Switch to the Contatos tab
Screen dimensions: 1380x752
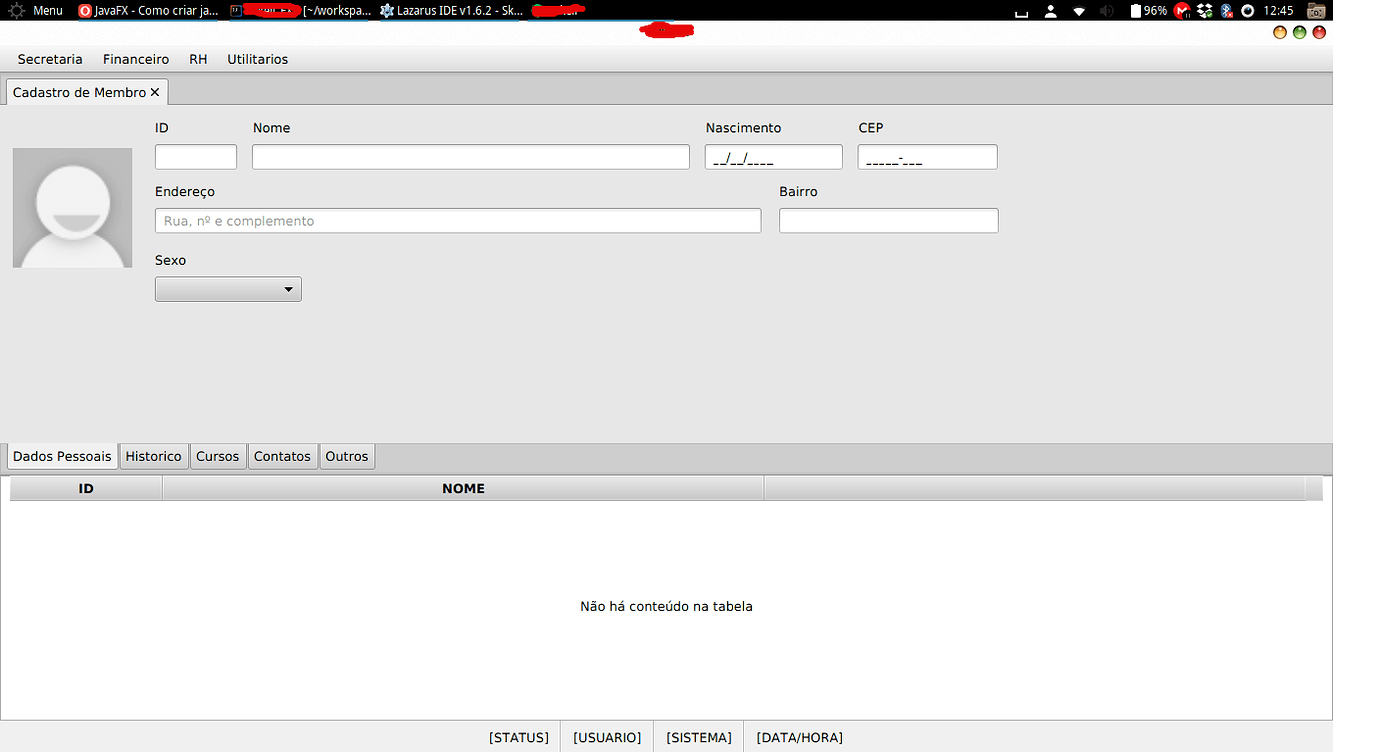pyautogui.click(x=282, y=456)
